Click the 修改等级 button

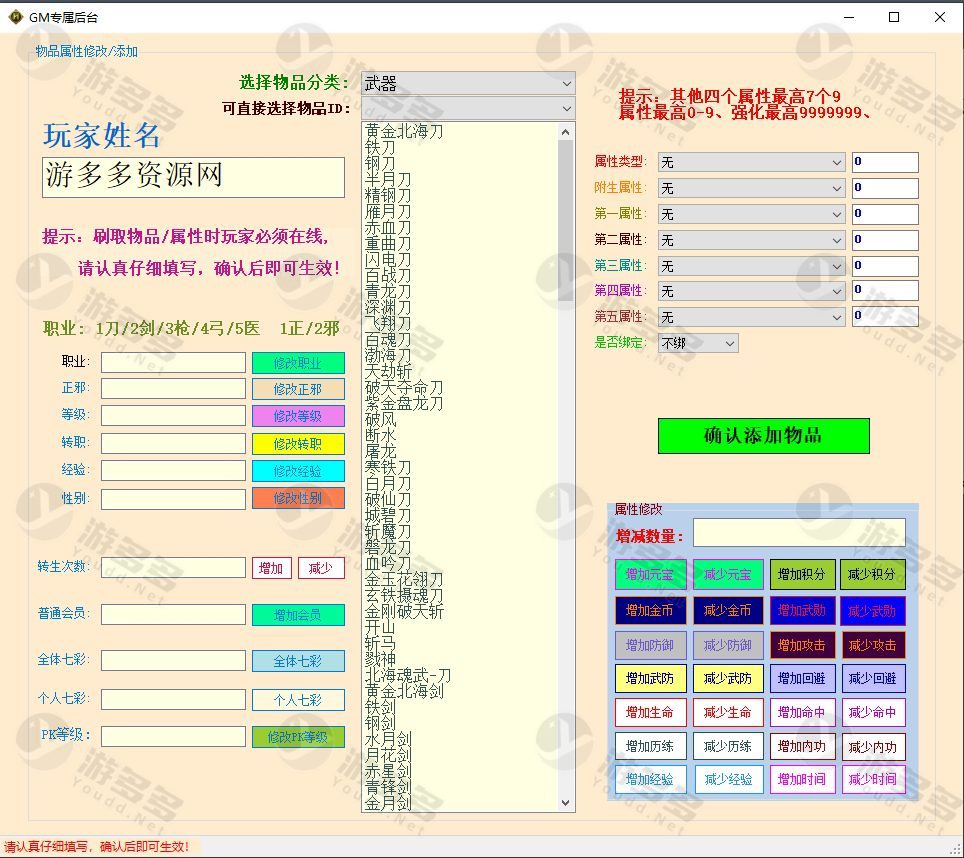(x=298, y=416)
